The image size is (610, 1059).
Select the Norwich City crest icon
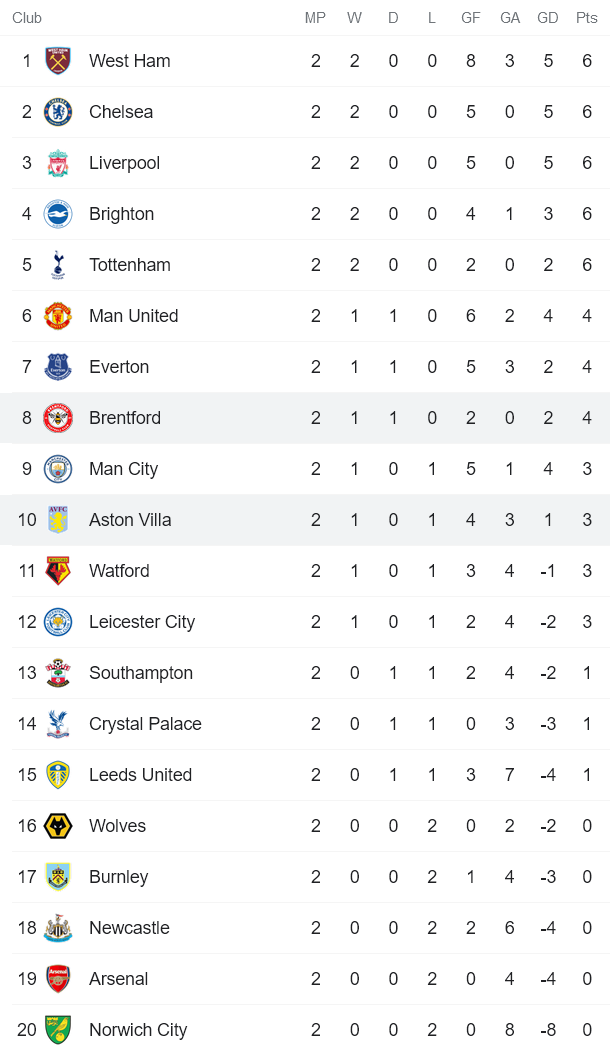pyautogui.click(x=58, y=1030)
